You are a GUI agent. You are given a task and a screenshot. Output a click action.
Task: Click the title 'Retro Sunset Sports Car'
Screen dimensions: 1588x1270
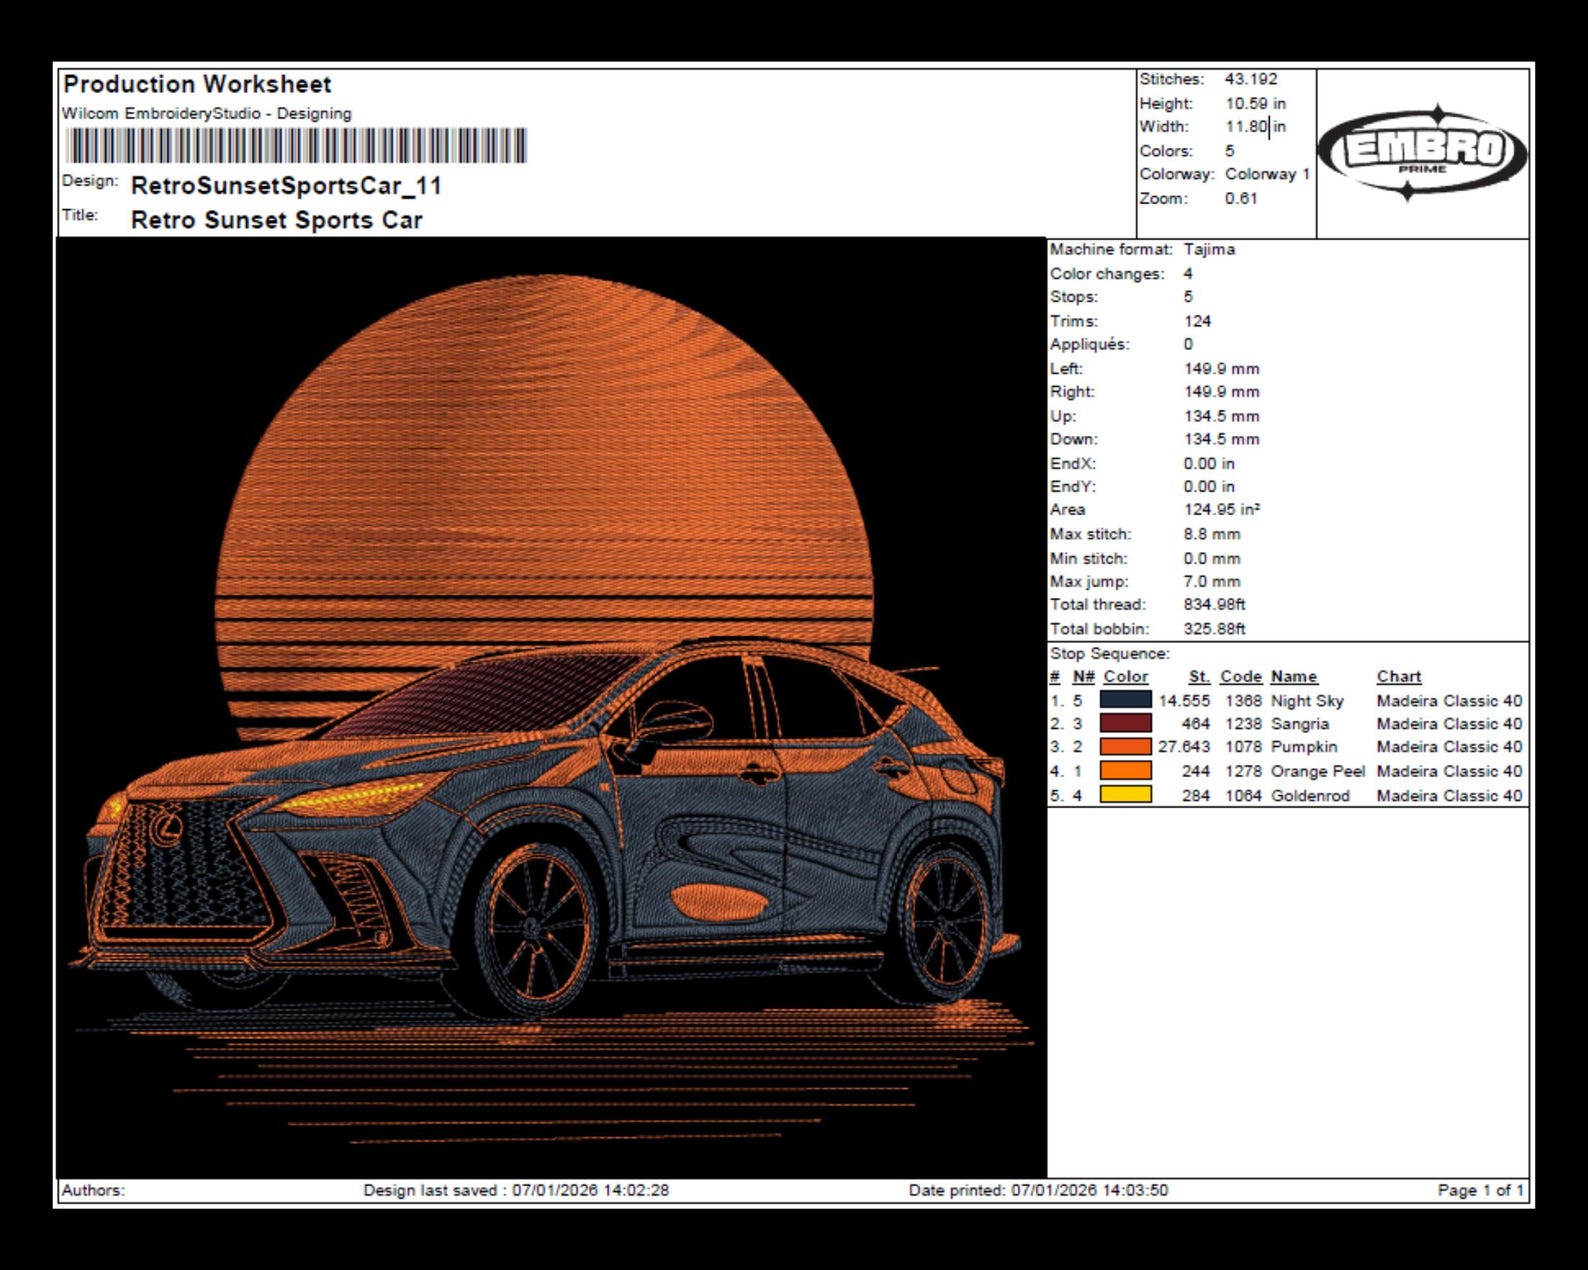277,220
